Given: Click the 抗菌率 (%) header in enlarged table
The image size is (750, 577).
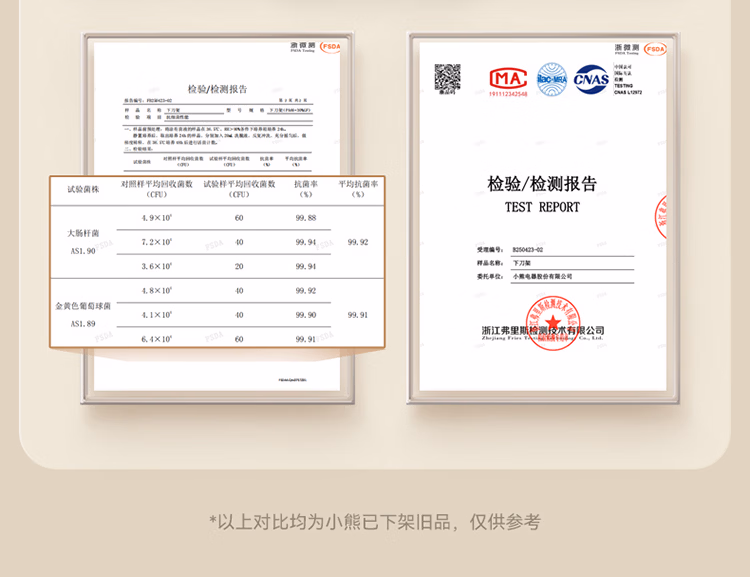Looking at the screenshot, I should tap(306, 189).
